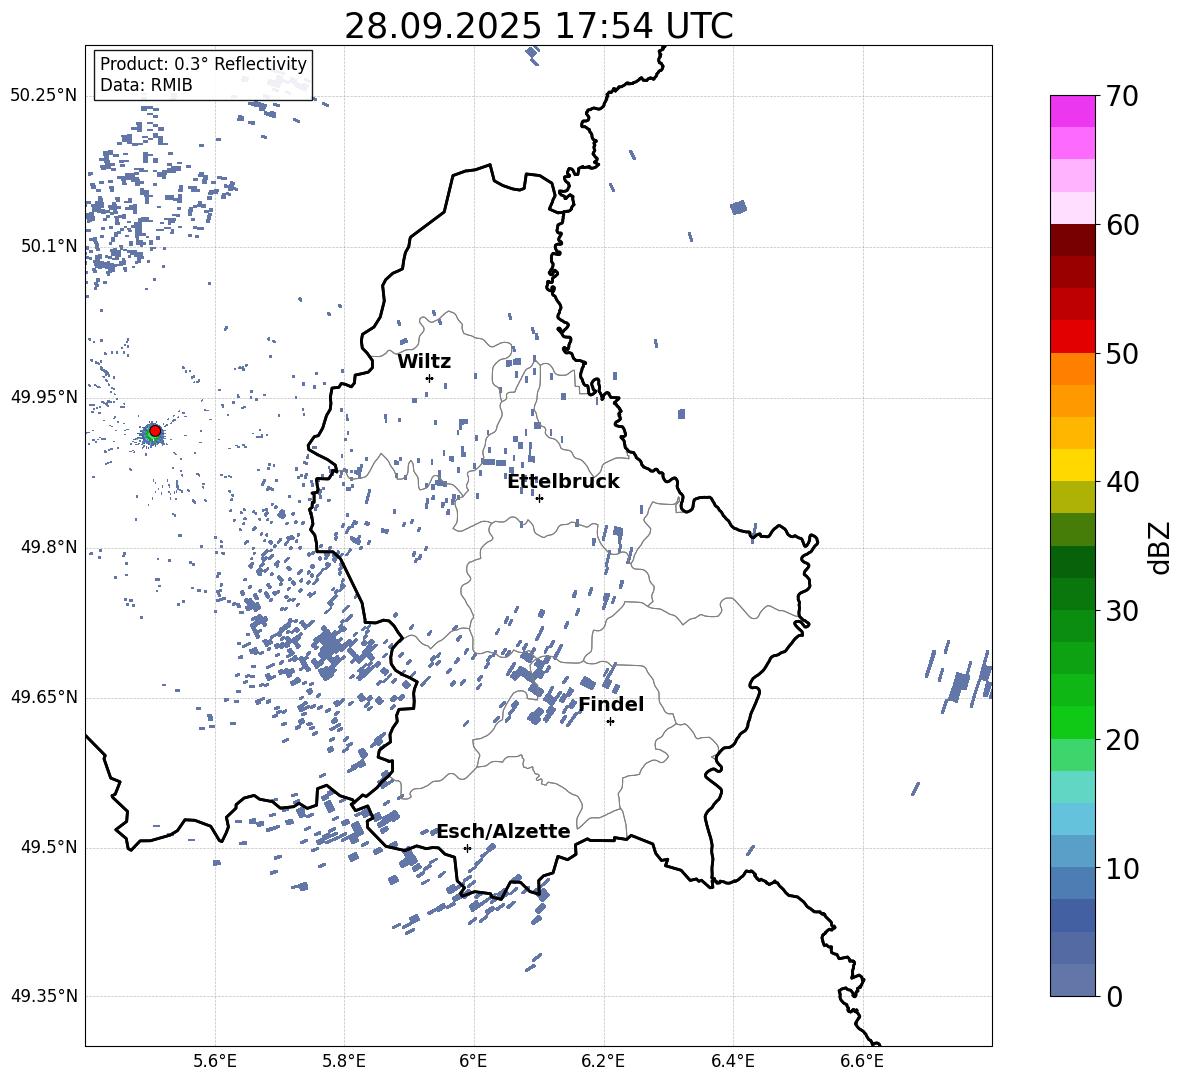This screenshot has width=1184, height=1081.
Task: Click the 60 tick on the colorbar
Action: tap(1122, 225)
